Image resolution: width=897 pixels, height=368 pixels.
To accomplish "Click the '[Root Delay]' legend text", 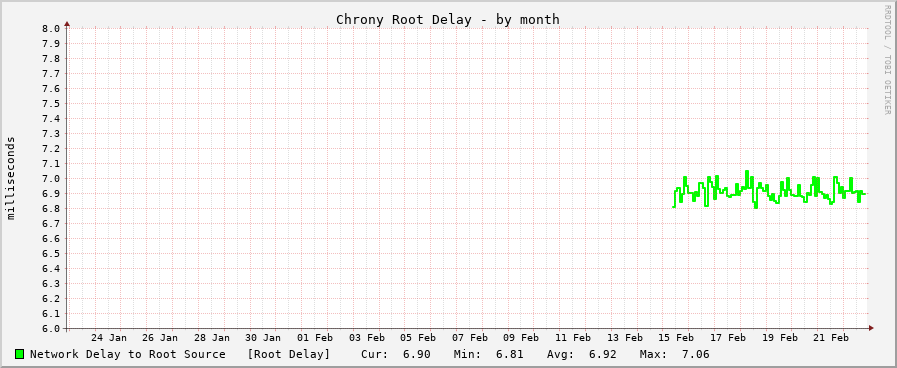I will pyautogui.click(x=288, y=354).
